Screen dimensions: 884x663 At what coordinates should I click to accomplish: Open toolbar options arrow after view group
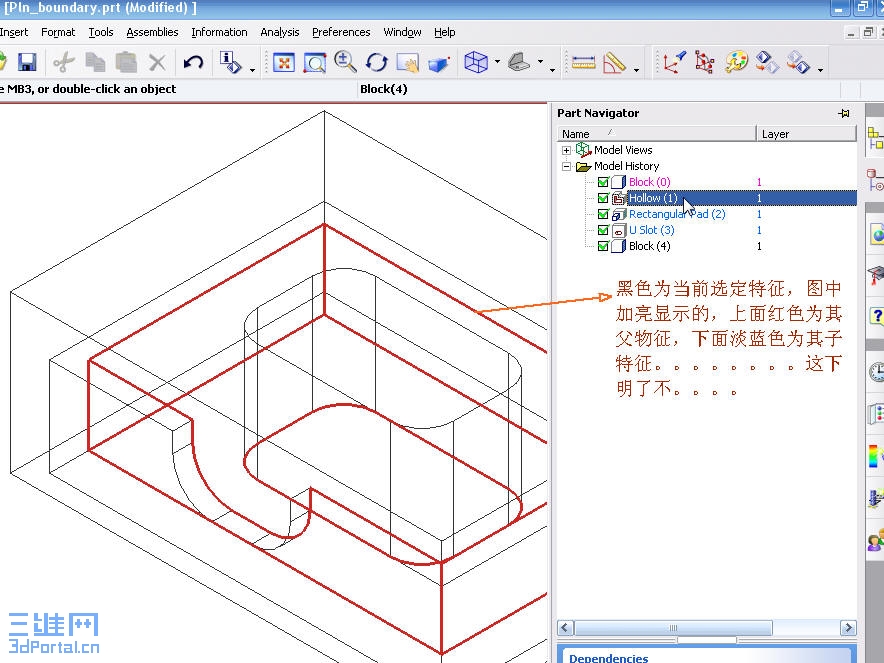tap(552, 70)
